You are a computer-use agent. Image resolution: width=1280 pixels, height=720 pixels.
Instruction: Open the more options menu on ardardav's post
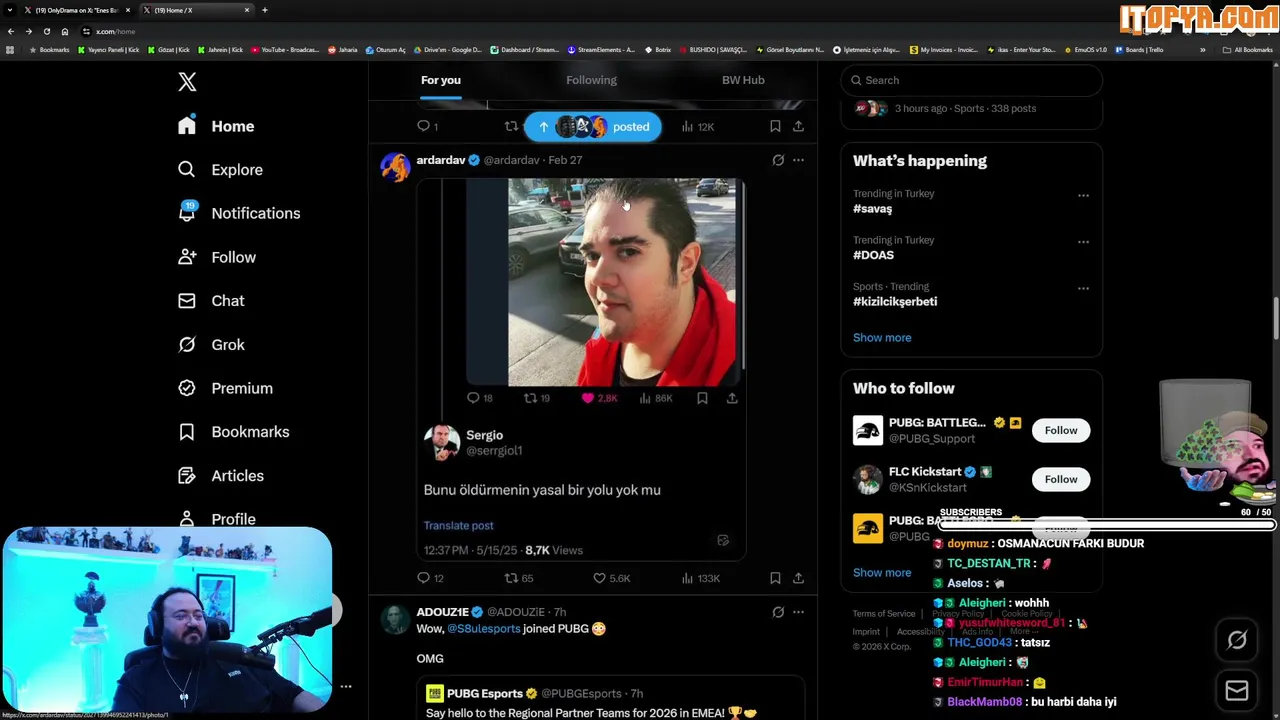(798, 160)
